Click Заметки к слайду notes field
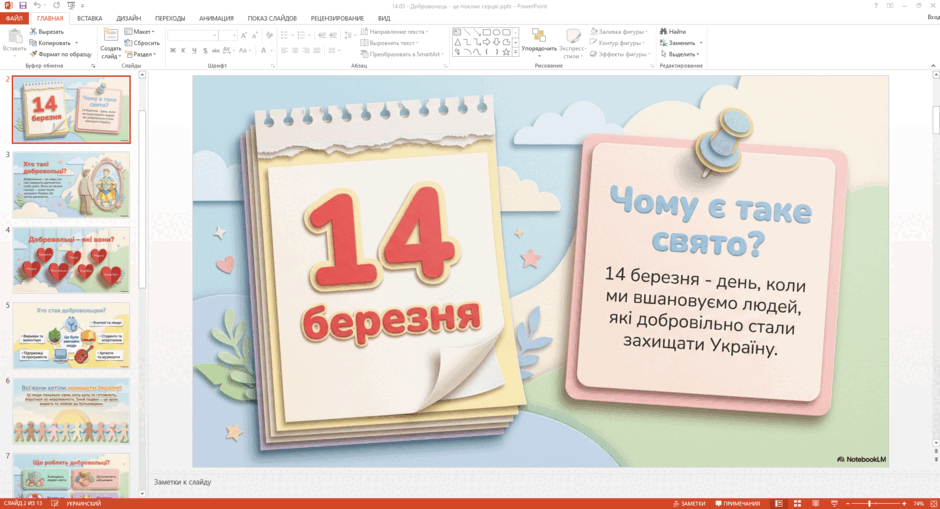The width and height of the screenshot is (940, 509). [x=182, y=482]
